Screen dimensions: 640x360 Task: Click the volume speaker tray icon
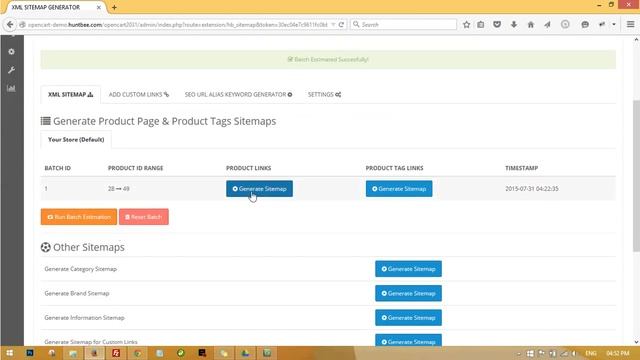pyautogui.click(x=574, y=353)
